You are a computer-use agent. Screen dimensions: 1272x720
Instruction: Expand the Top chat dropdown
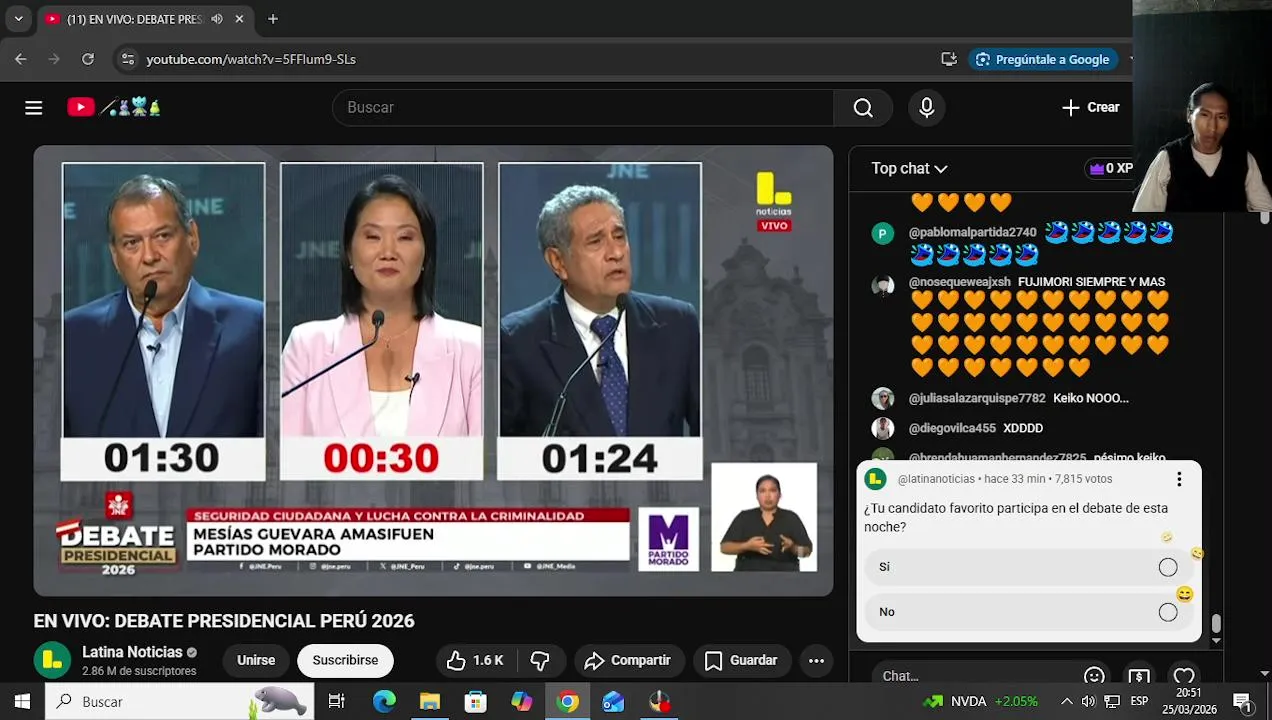coord(909,168)
